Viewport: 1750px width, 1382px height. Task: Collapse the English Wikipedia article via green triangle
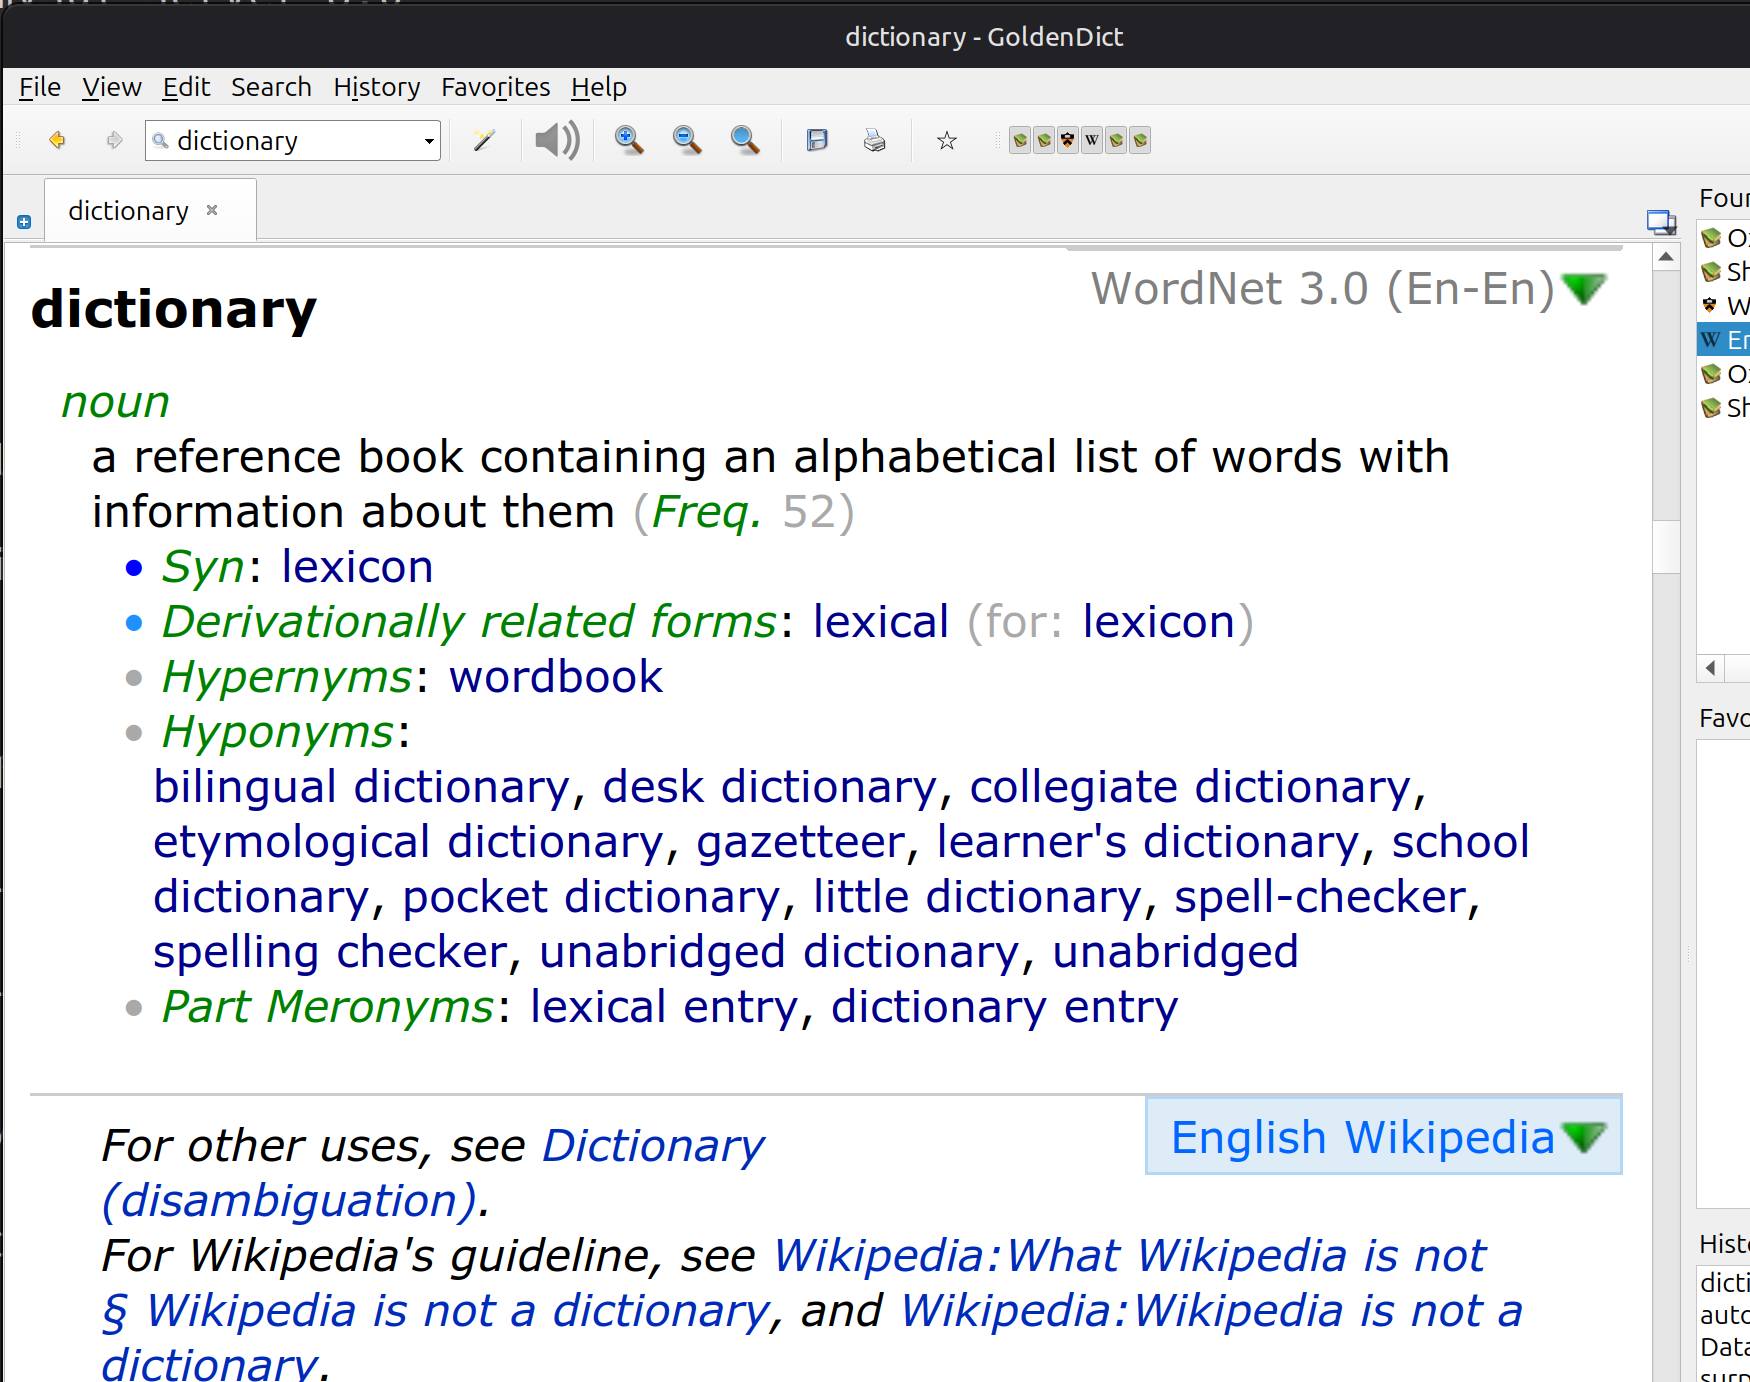(x=1584, y=1138)
